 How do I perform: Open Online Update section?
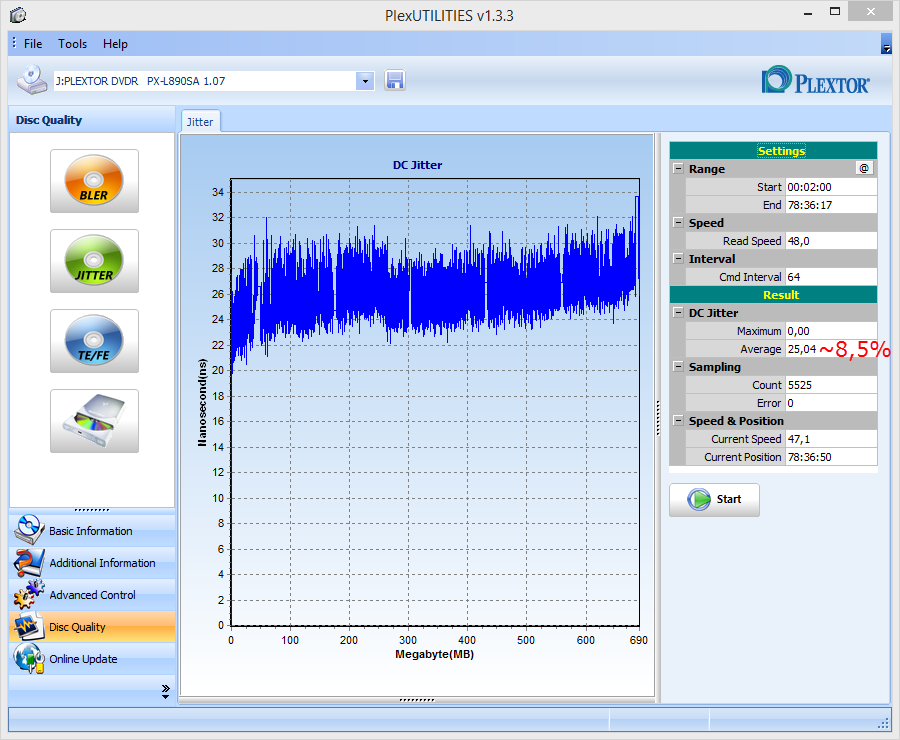tap(92, 658)
